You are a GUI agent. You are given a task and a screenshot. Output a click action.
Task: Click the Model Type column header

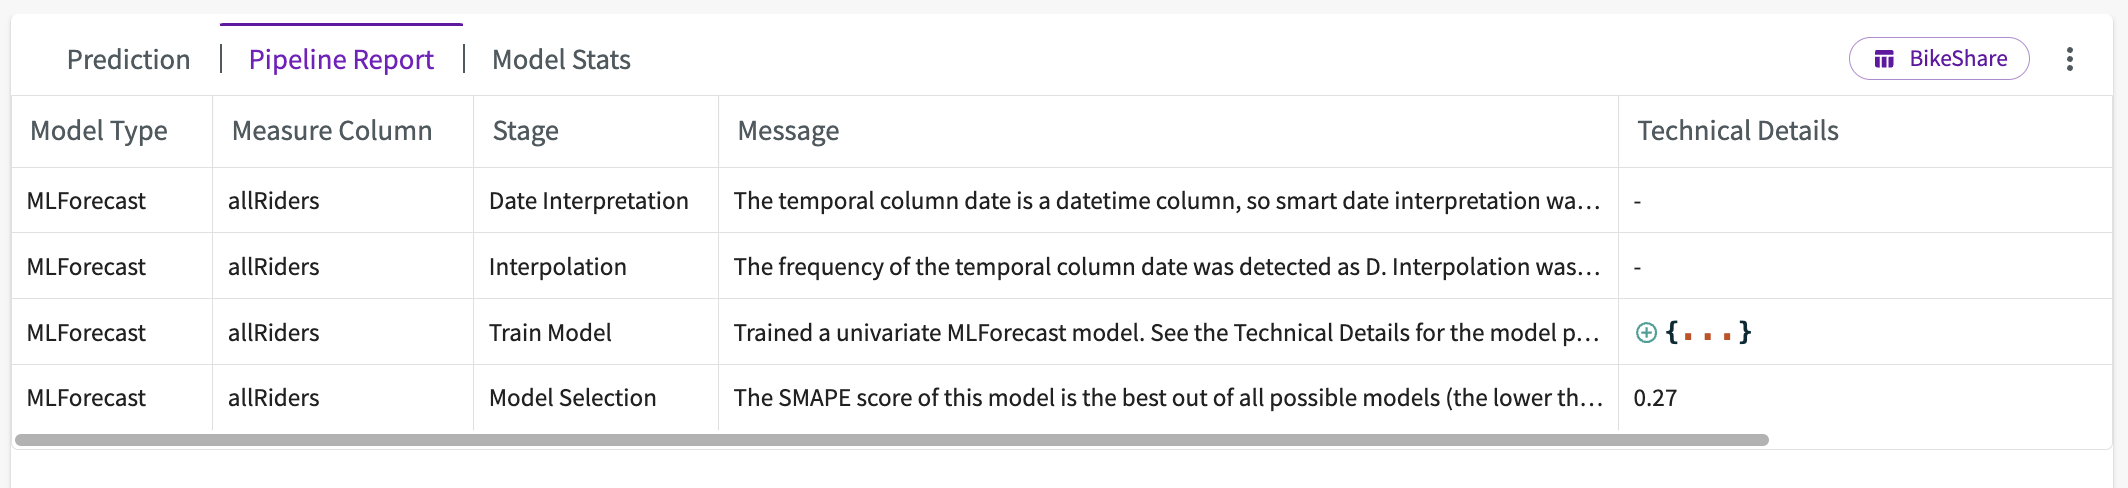(x=99, y=131)
